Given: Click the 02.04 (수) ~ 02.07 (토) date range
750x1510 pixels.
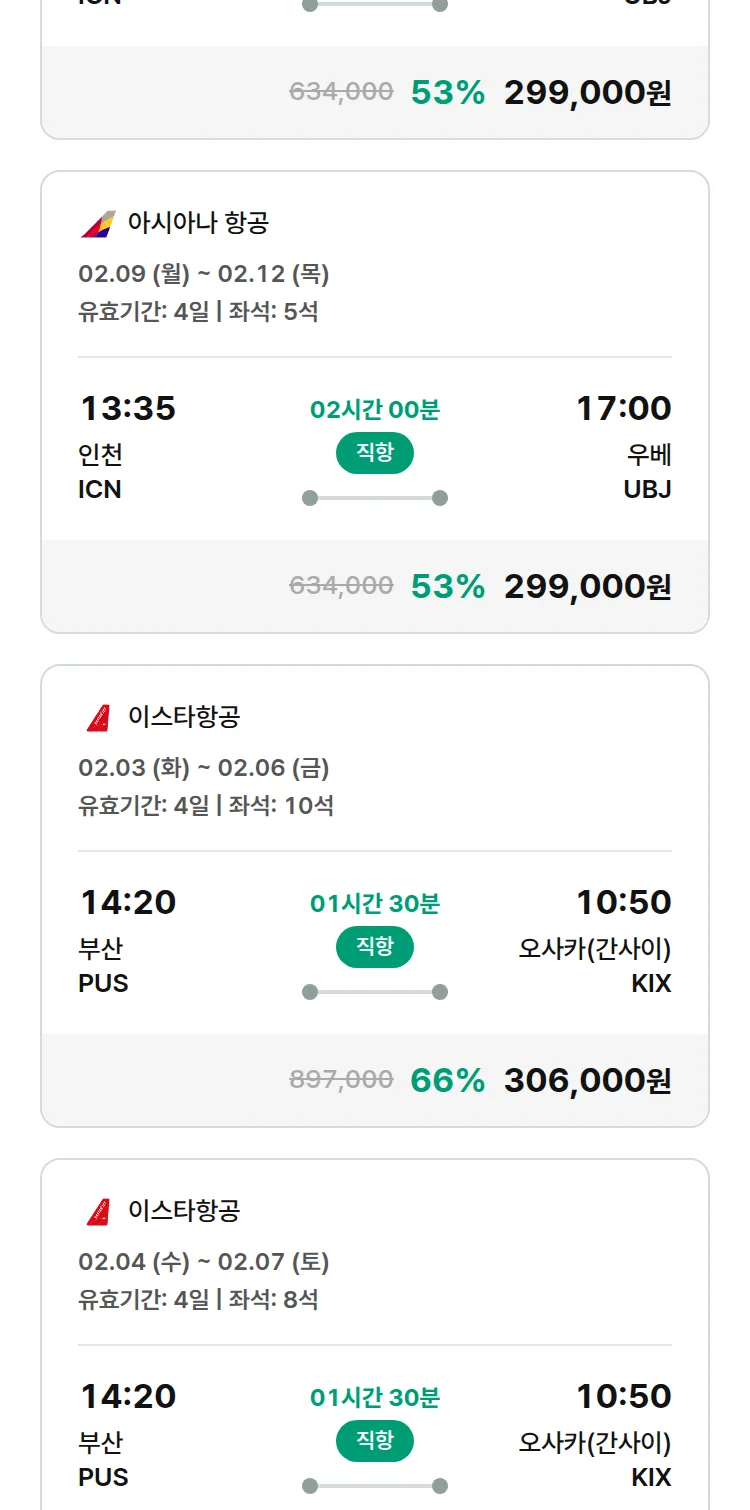Looking at the screenshot, I should [x=204, y=1262].
